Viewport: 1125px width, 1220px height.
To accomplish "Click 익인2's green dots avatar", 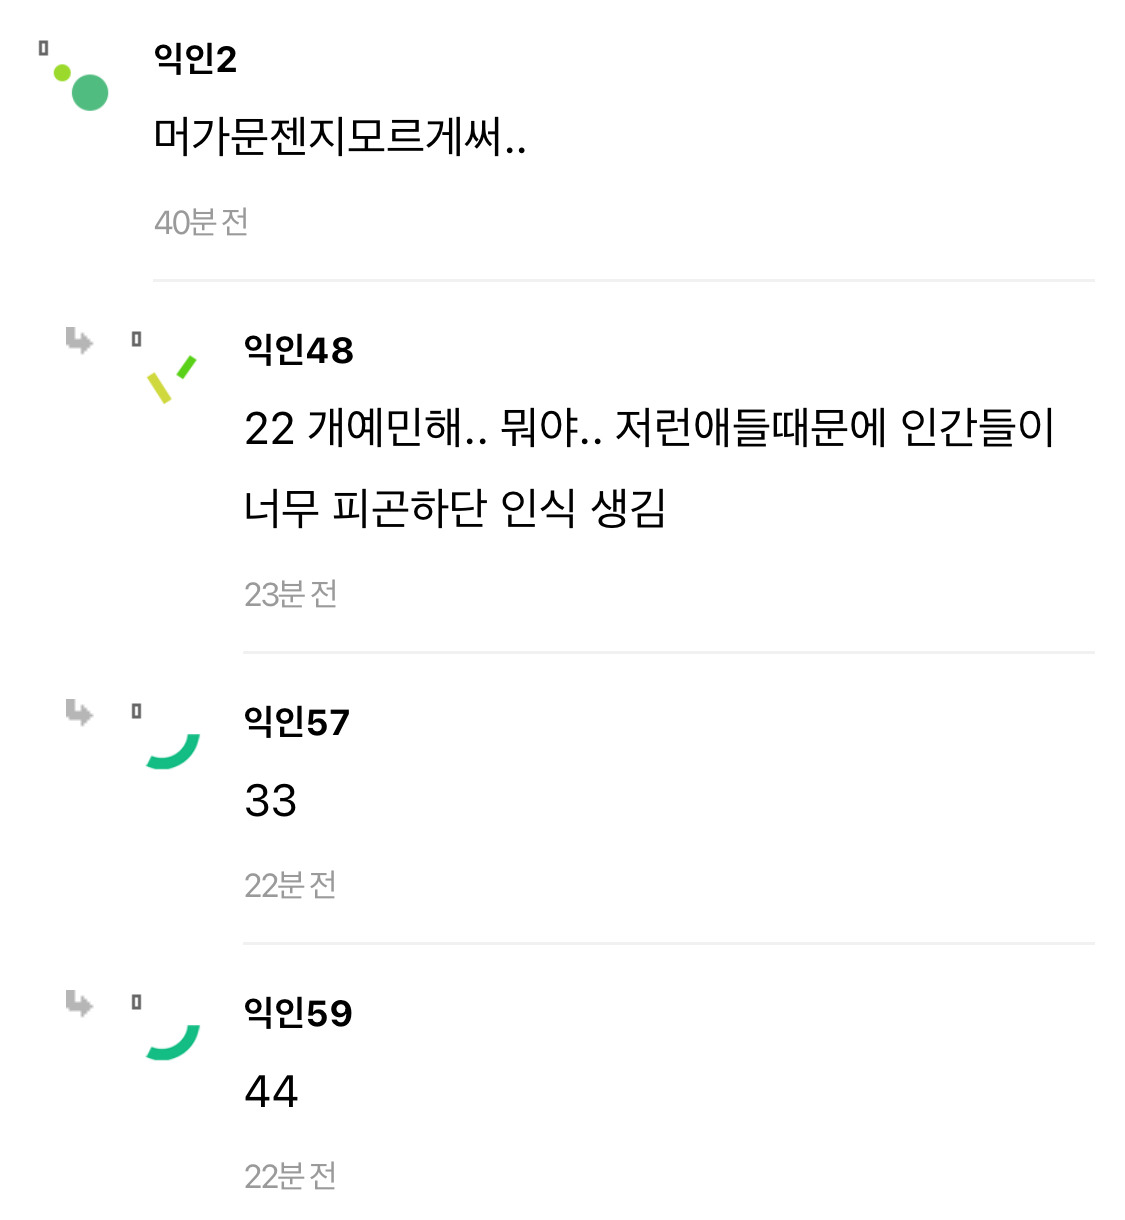I will pyautogui.click(x=80, y=85).
